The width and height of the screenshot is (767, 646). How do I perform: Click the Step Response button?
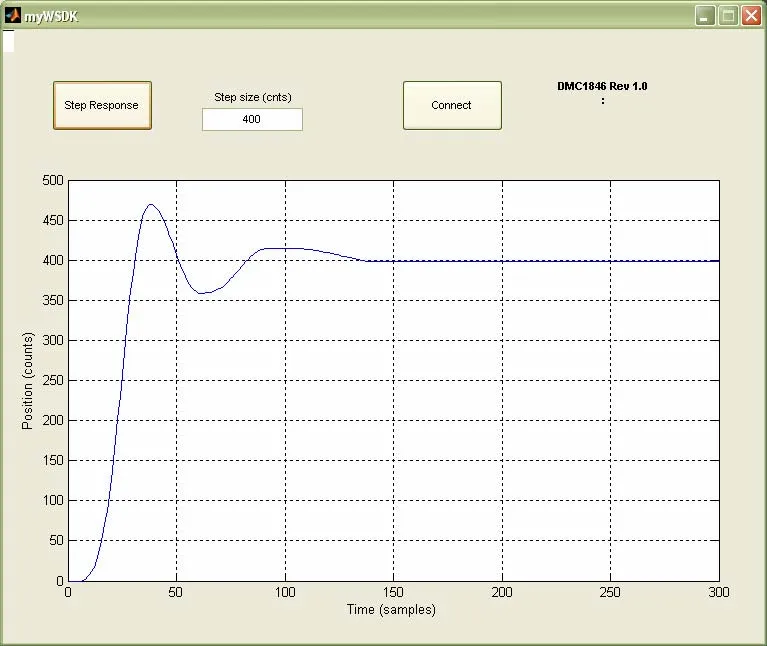point(102,105)
